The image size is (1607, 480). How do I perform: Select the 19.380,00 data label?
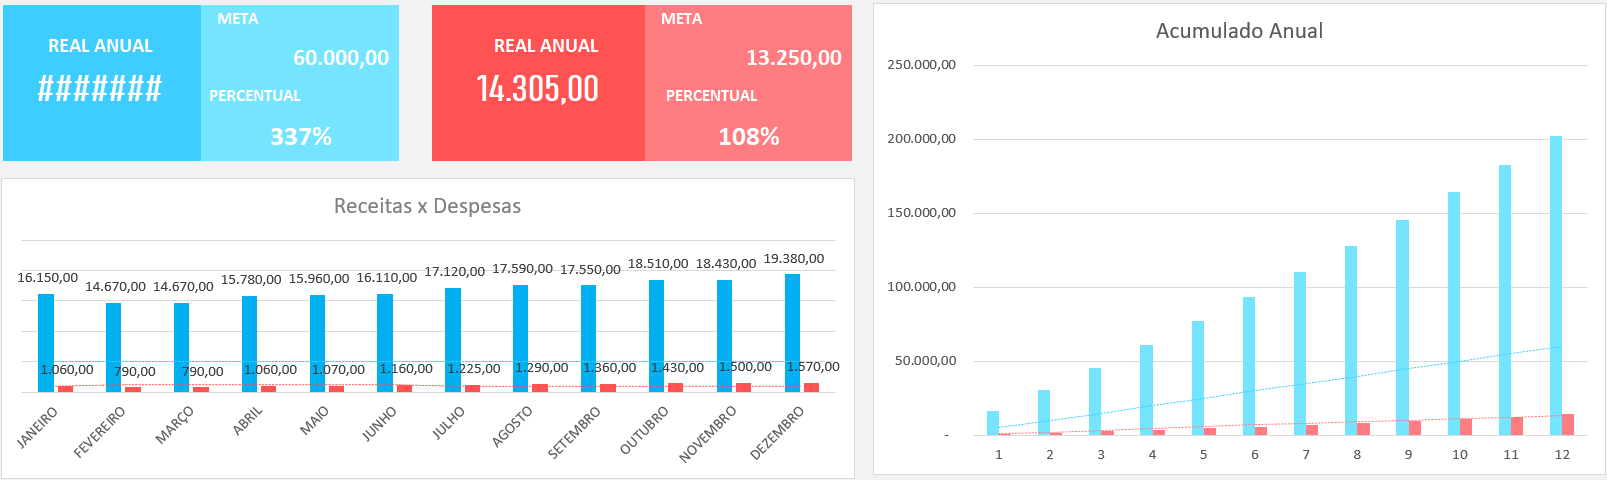pos(794,259)
